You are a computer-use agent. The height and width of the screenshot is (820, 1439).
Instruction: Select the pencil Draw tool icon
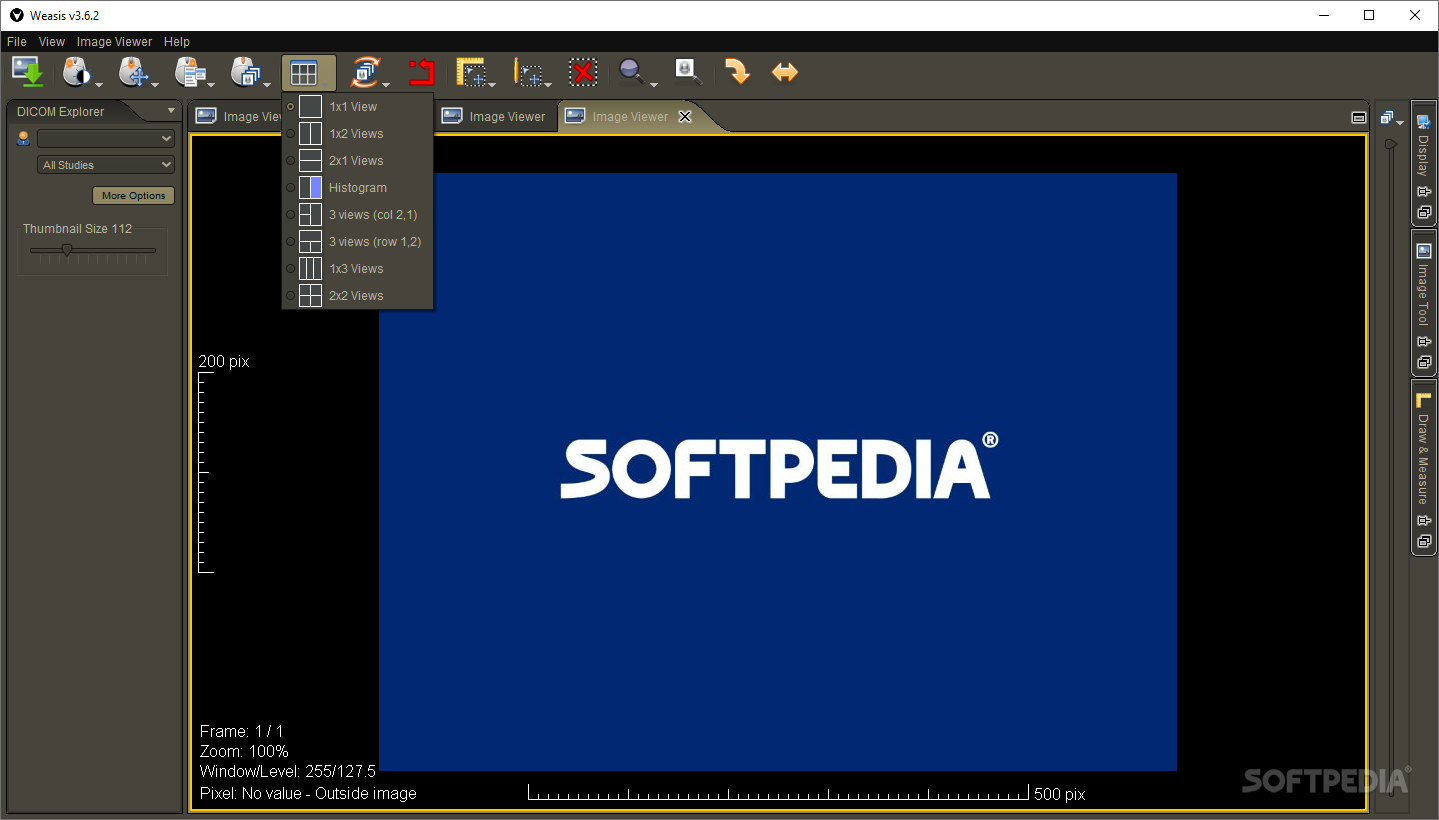coord(527,72)
